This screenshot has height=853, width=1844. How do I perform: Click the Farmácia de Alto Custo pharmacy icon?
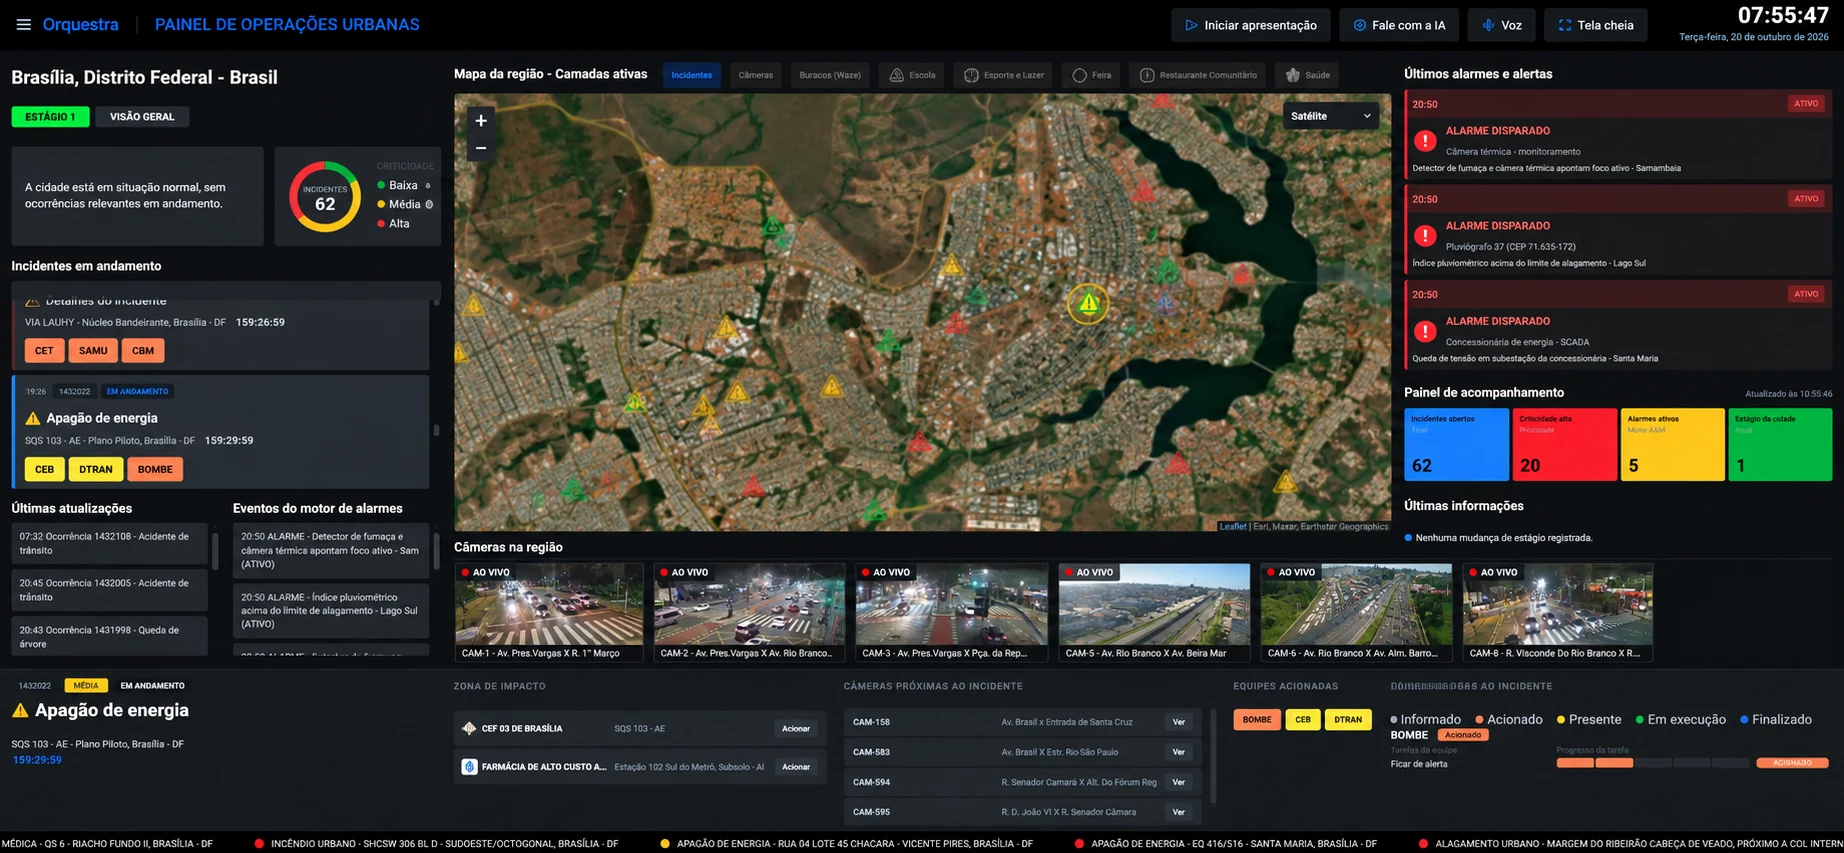pos(469,767)
